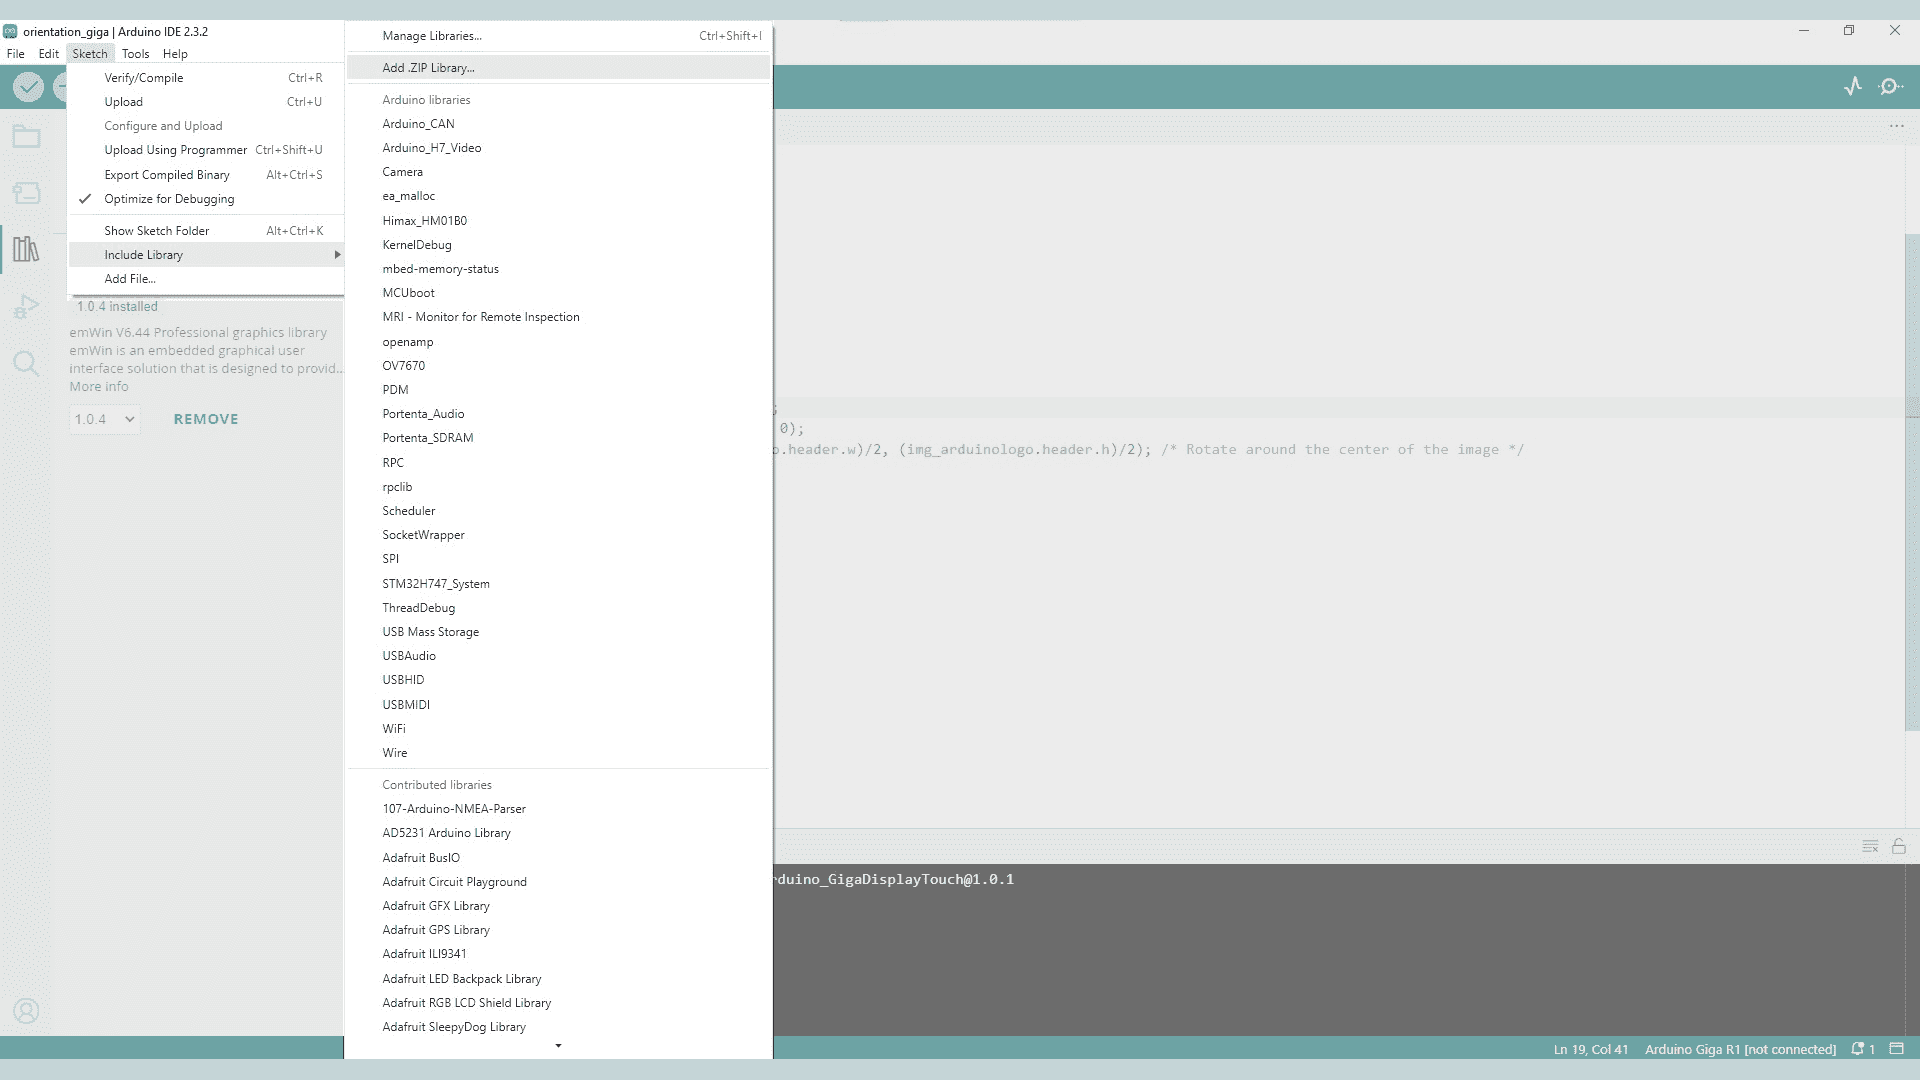Open the Boards Manager sidebar icon
Image resolution: width=1920 pixels, height=1080 pixels.
[27, 193]
